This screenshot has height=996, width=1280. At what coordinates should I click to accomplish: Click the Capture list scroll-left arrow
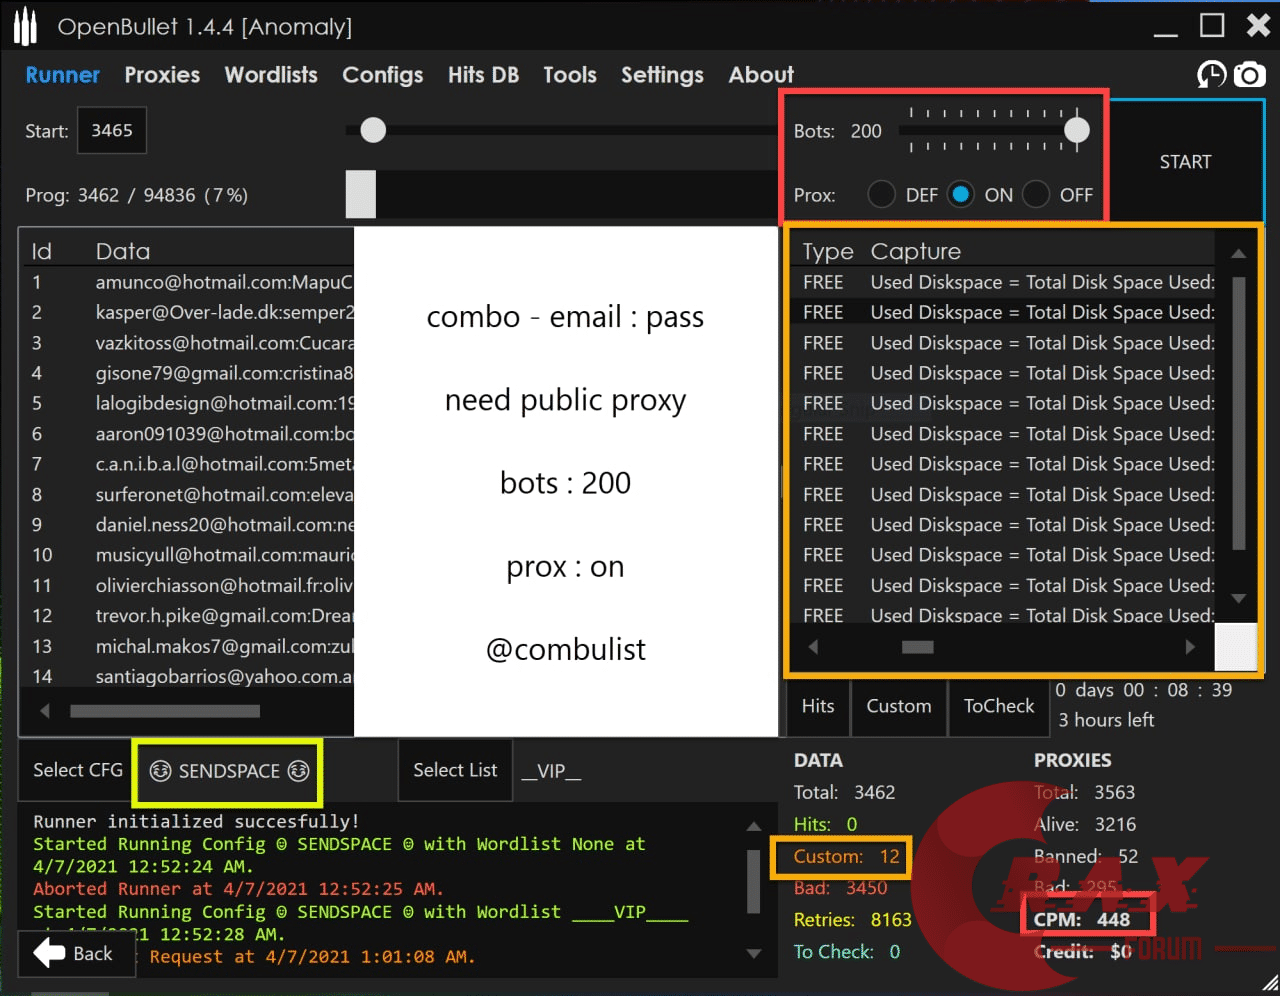pos(813,647)
